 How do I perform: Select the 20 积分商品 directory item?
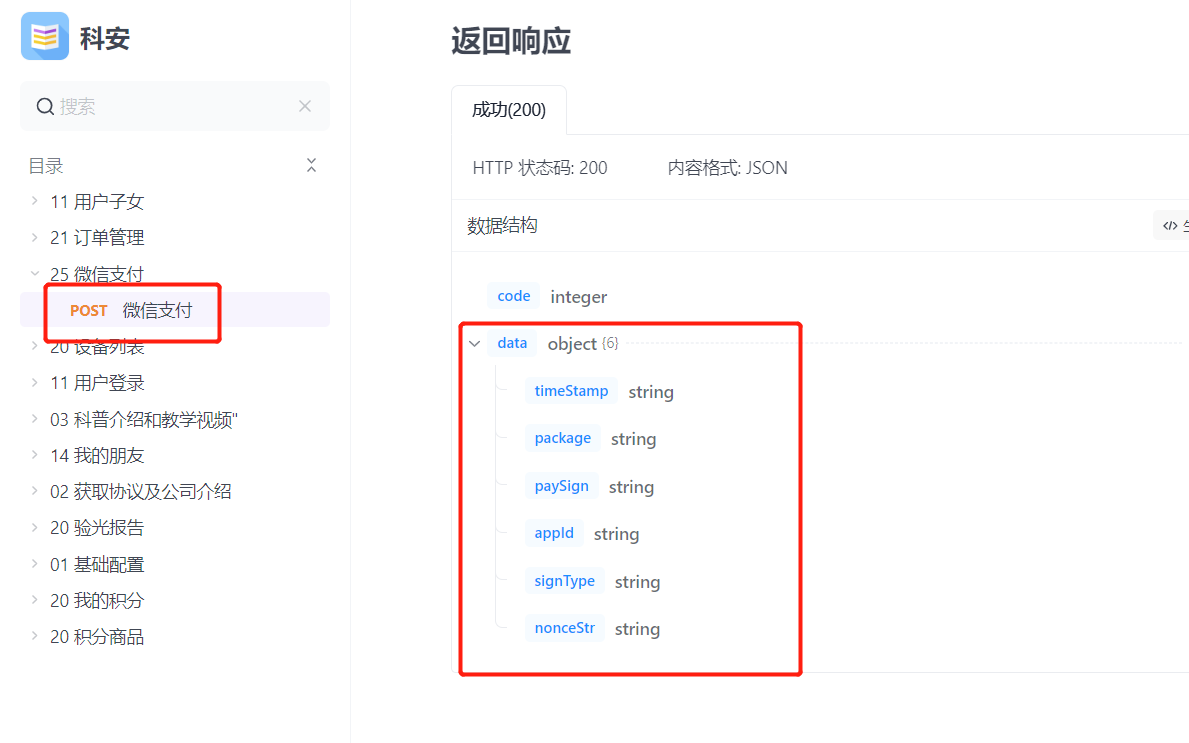point(97,638)
